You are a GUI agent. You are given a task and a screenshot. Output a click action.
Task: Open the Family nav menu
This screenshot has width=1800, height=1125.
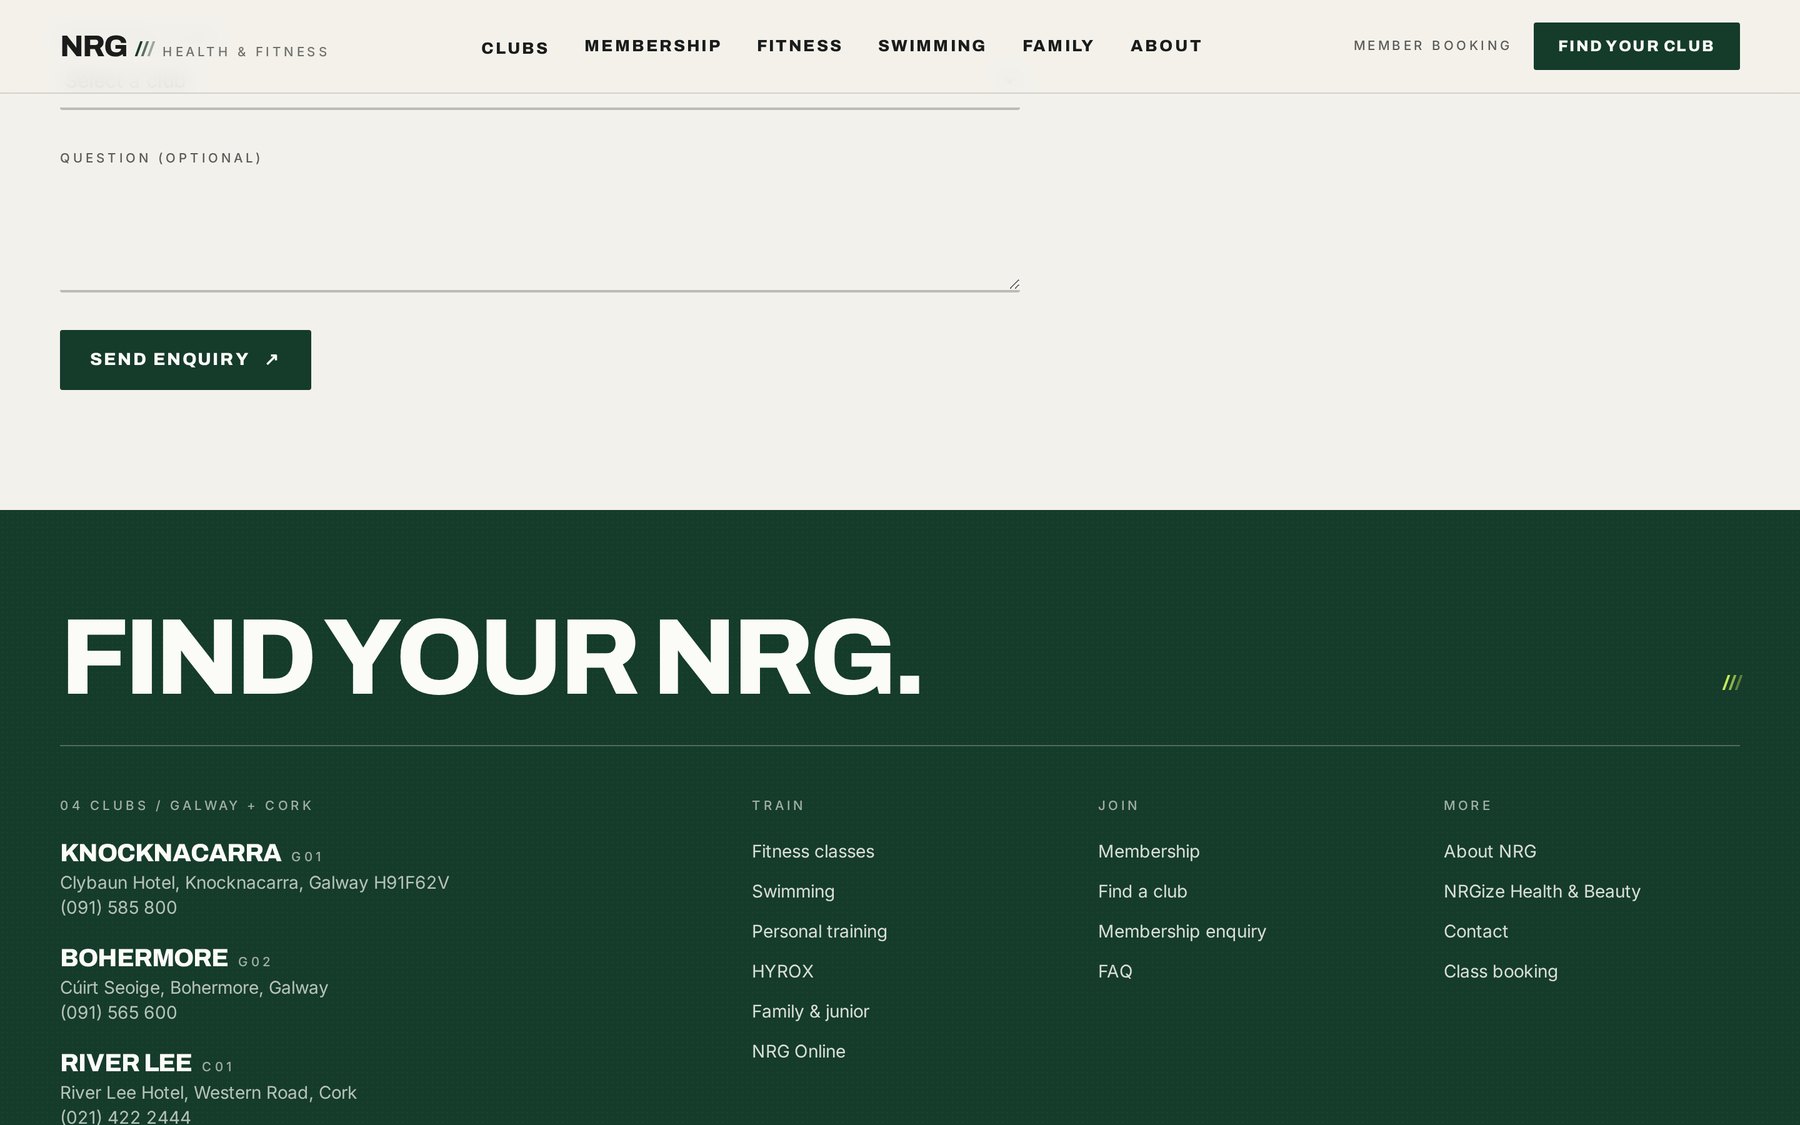click(x=1058, y=46)
